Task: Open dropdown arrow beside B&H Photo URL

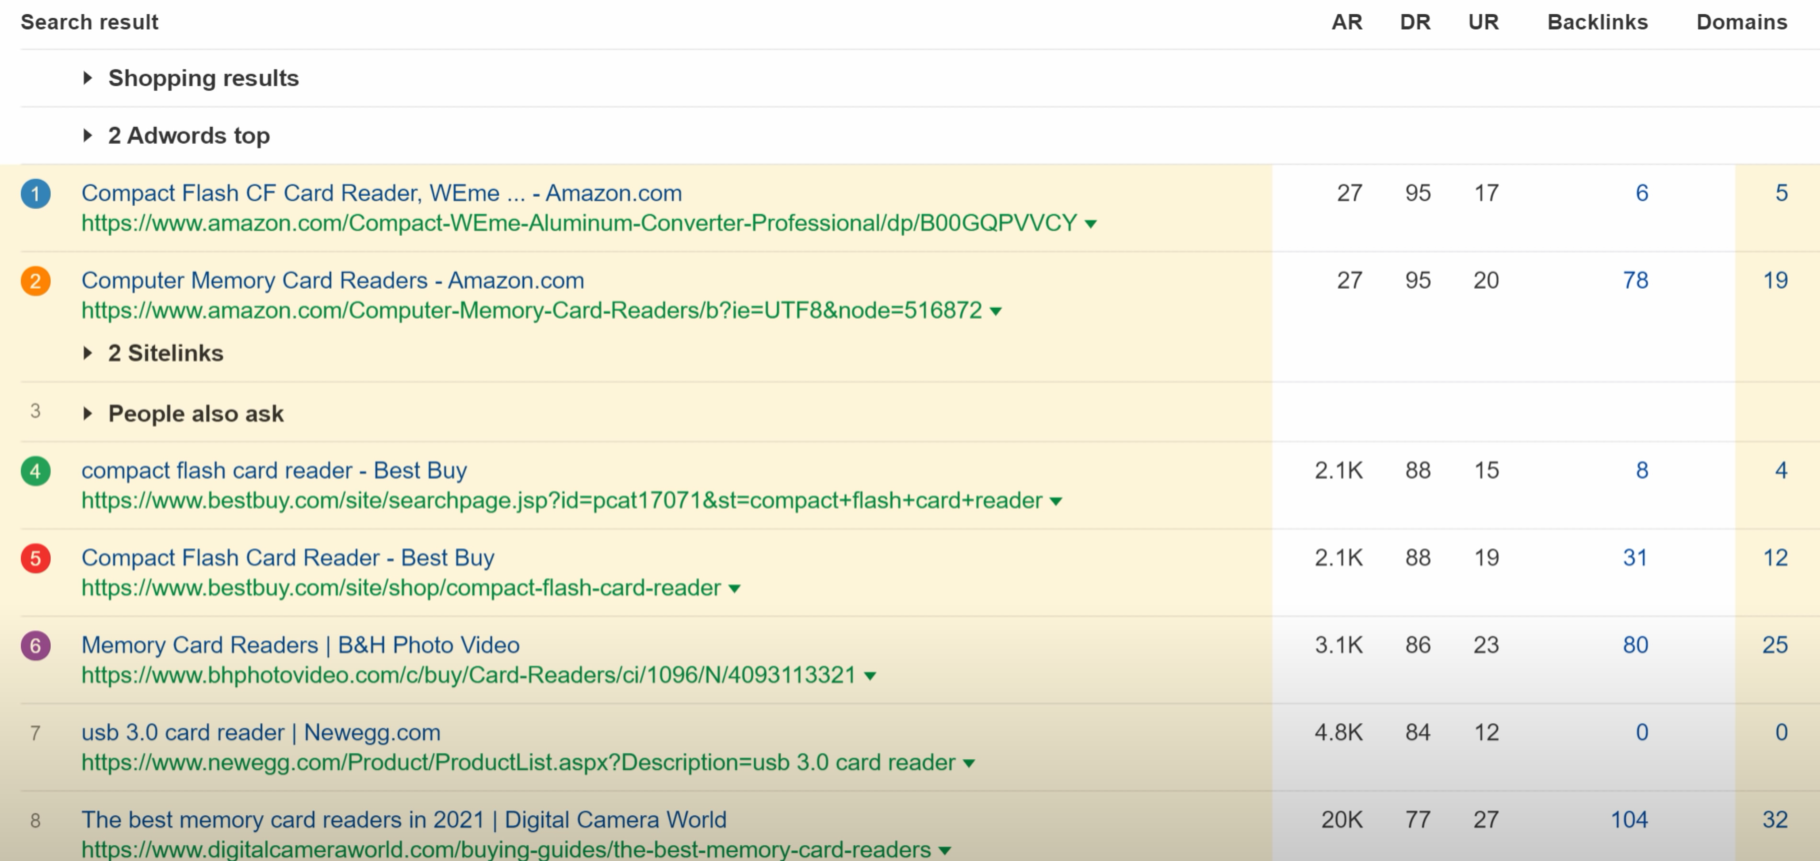Action: [x=870, y=677]
